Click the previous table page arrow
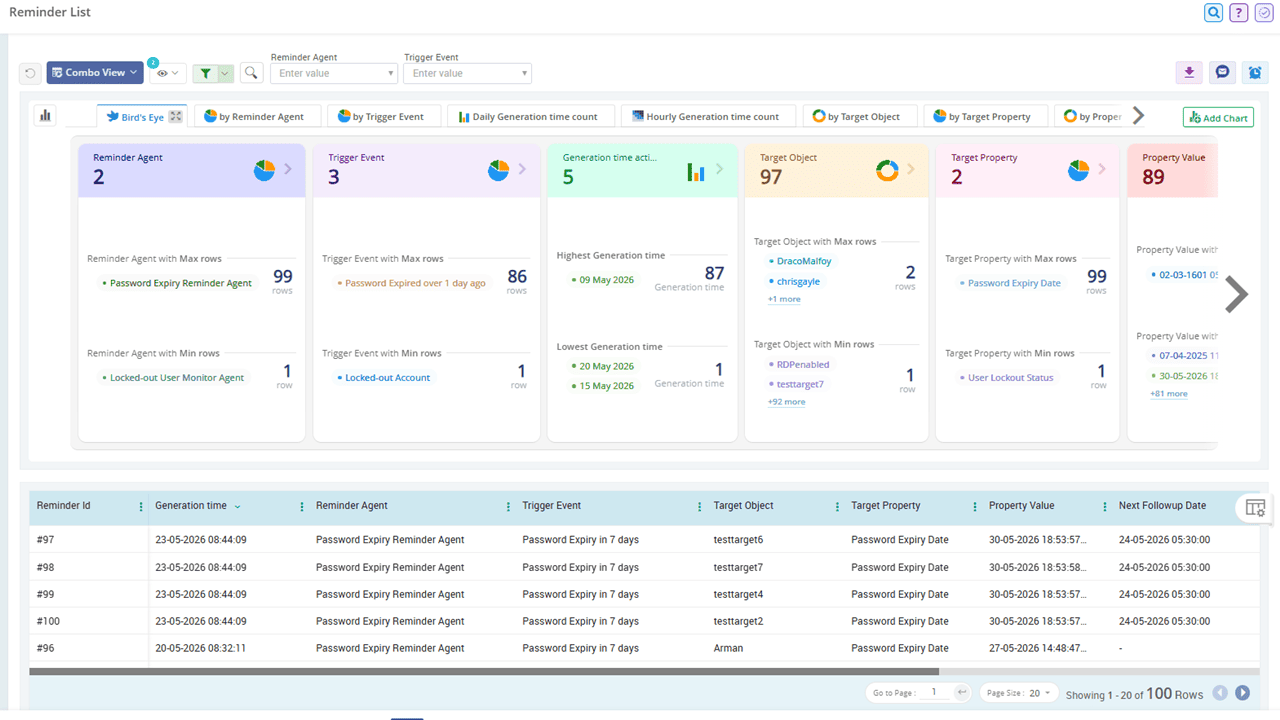1280x720 pixels. click(x=1220, y=693)
